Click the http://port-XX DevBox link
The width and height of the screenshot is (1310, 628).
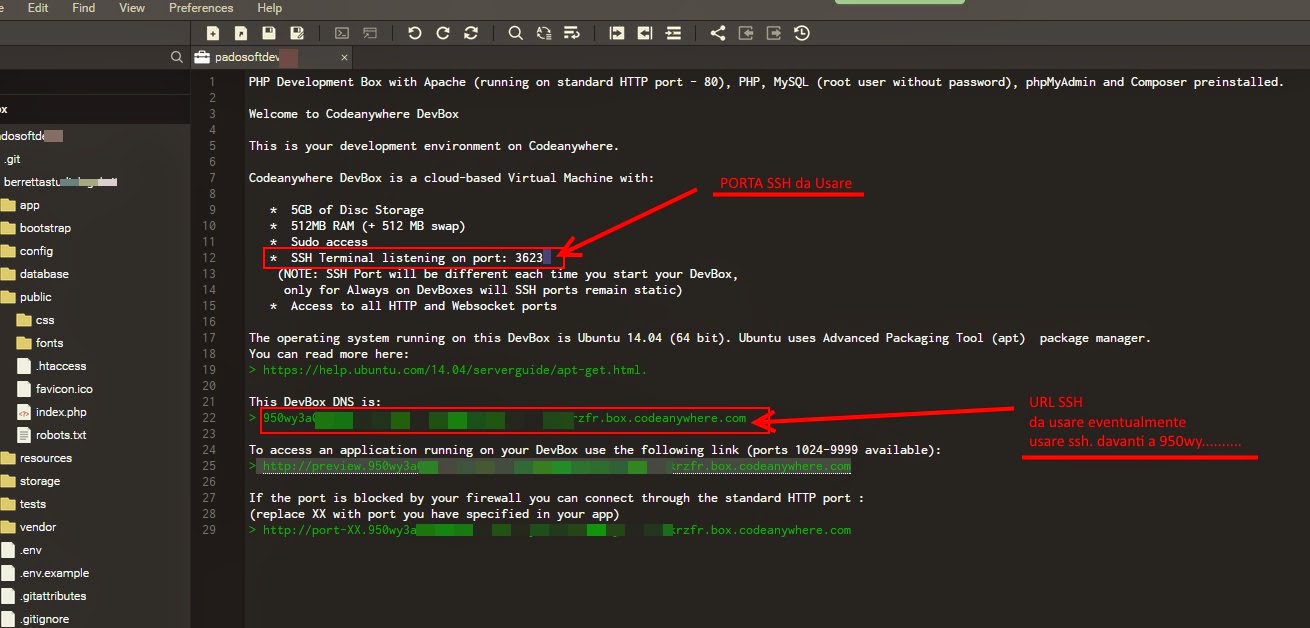(x=557, y=530)
